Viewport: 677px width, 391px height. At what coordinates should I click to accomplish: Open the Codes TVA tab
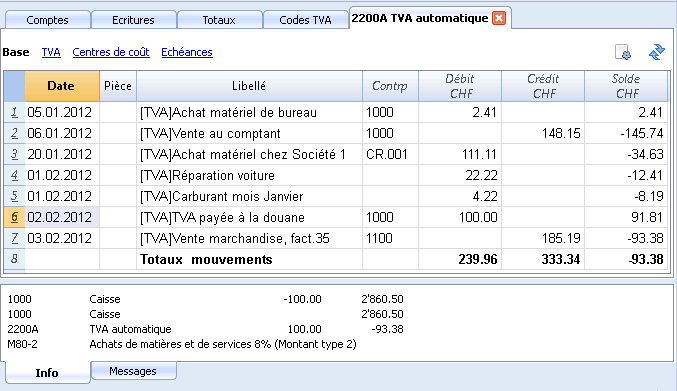(305, 20)
